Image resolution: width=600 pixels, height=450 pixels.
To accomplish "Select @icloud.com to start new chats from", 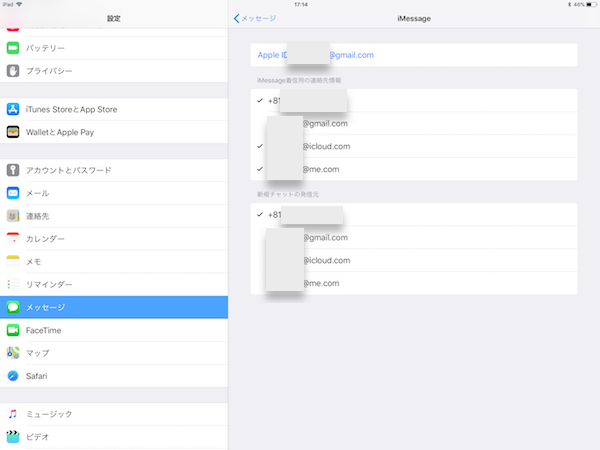I will [x=414, y=260].
